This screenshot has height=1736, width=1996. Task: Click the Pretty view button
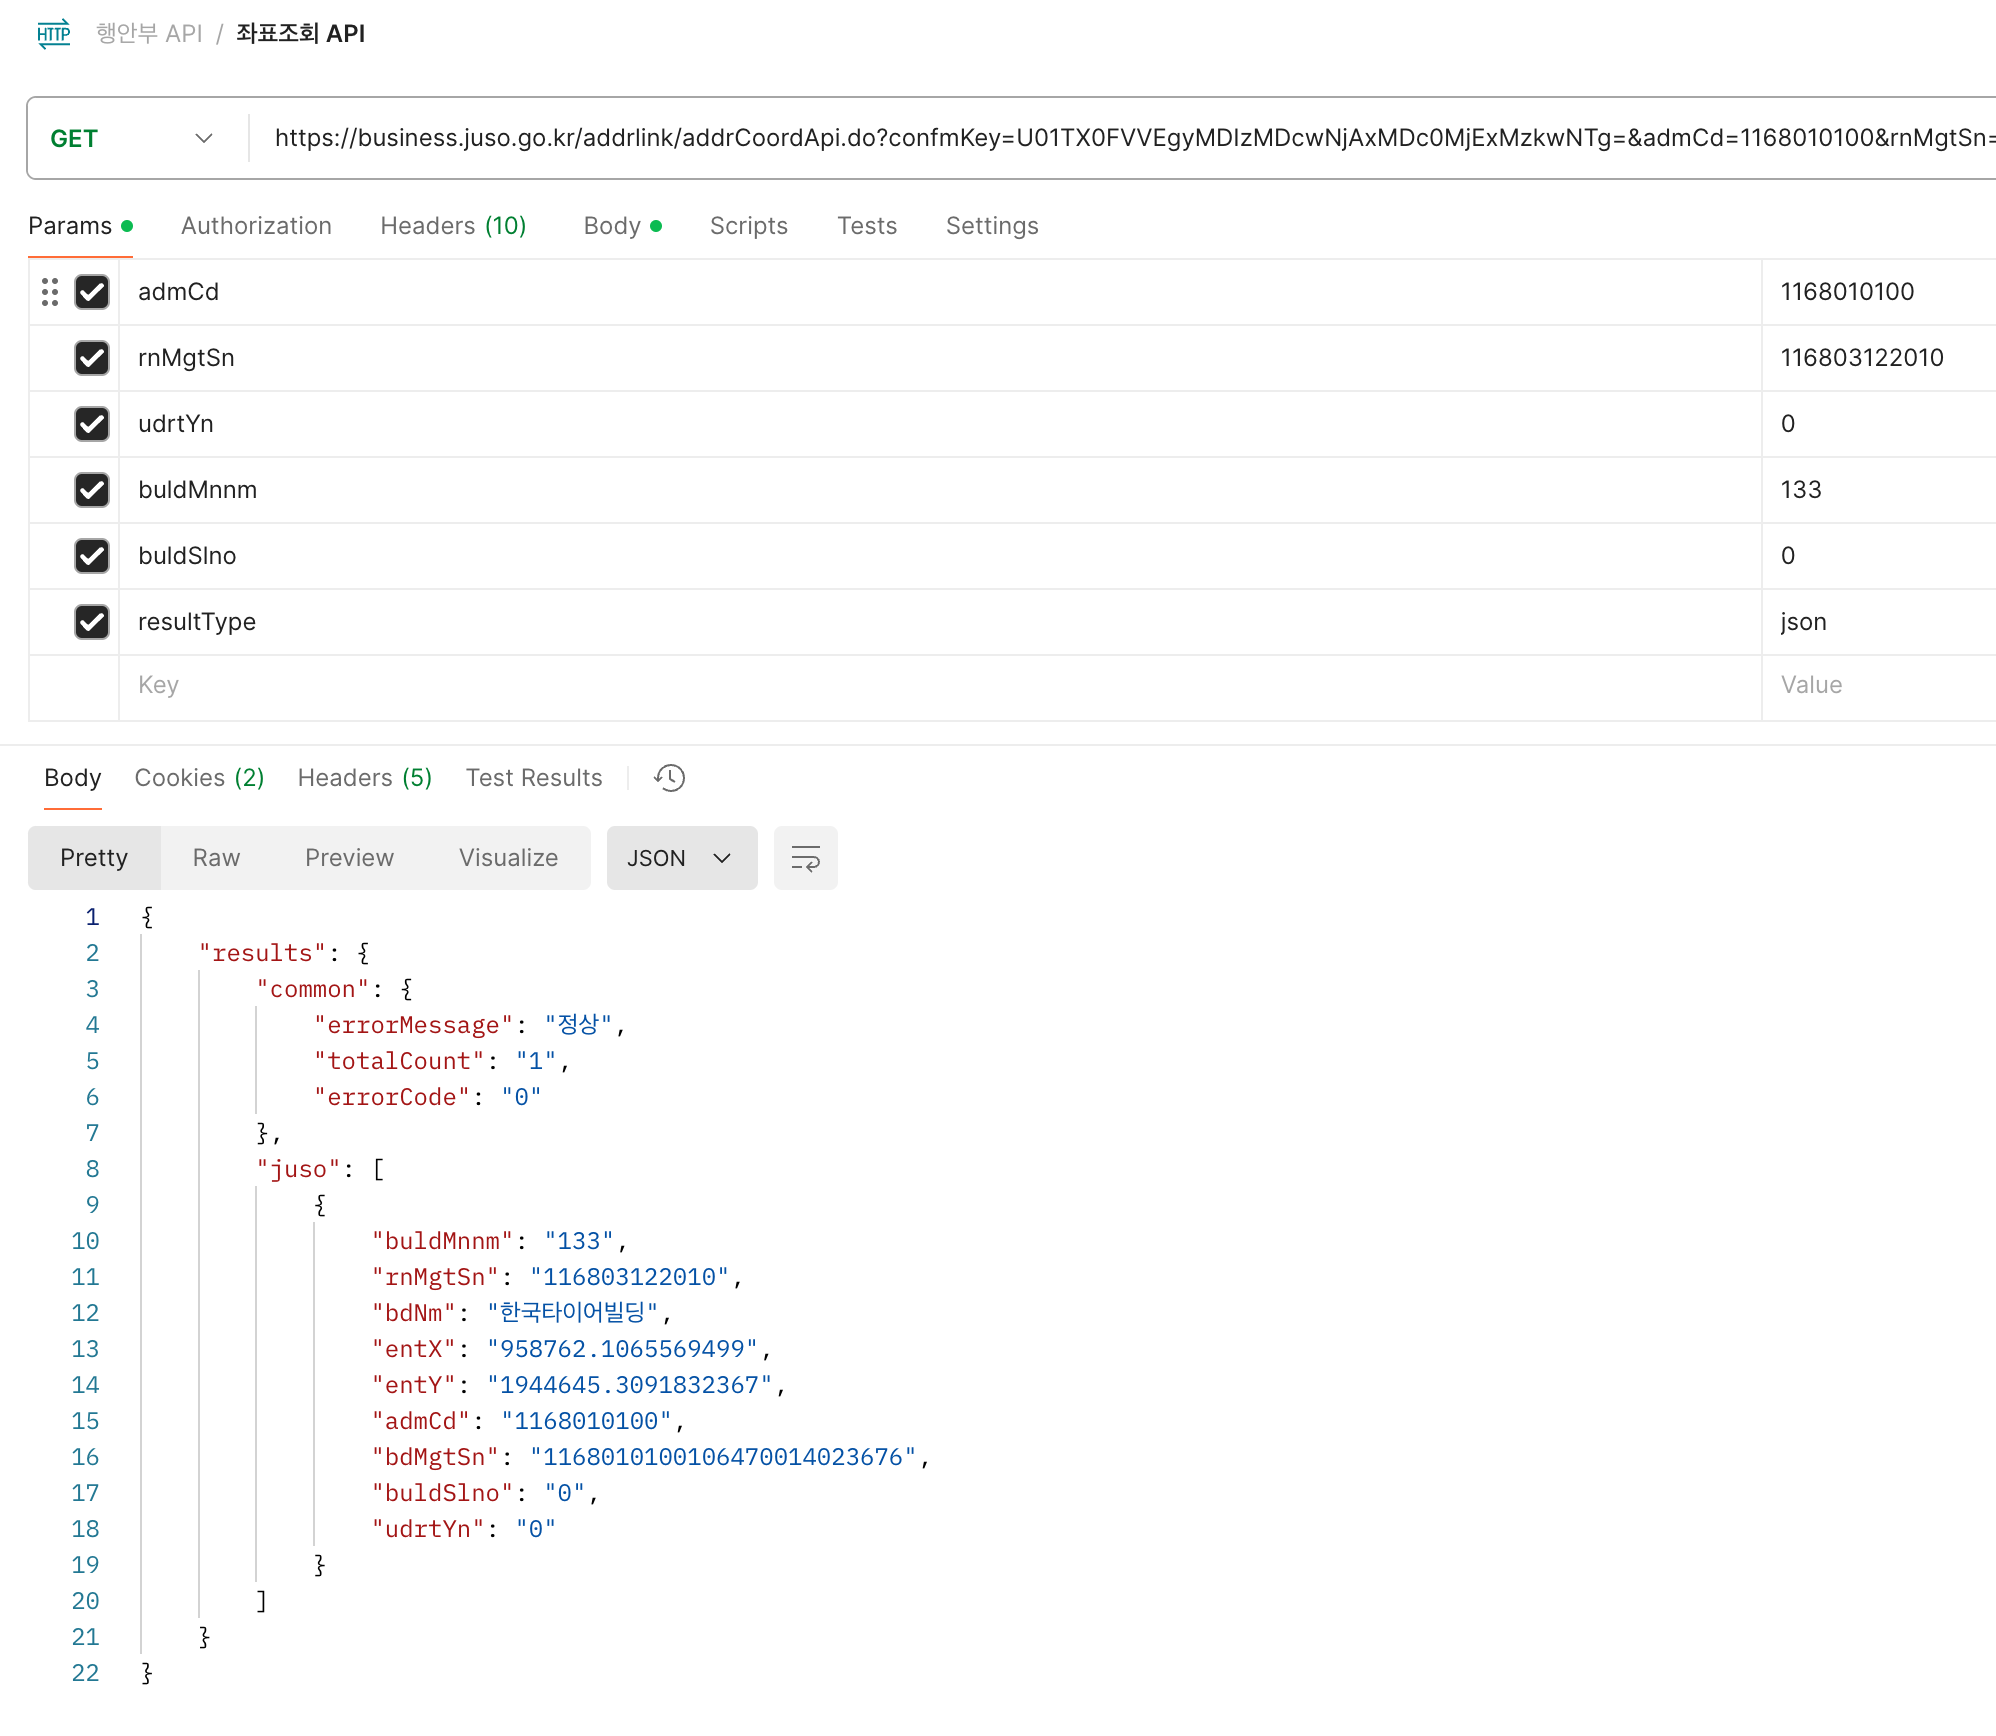pyautogui.click(x=93, y=857)
